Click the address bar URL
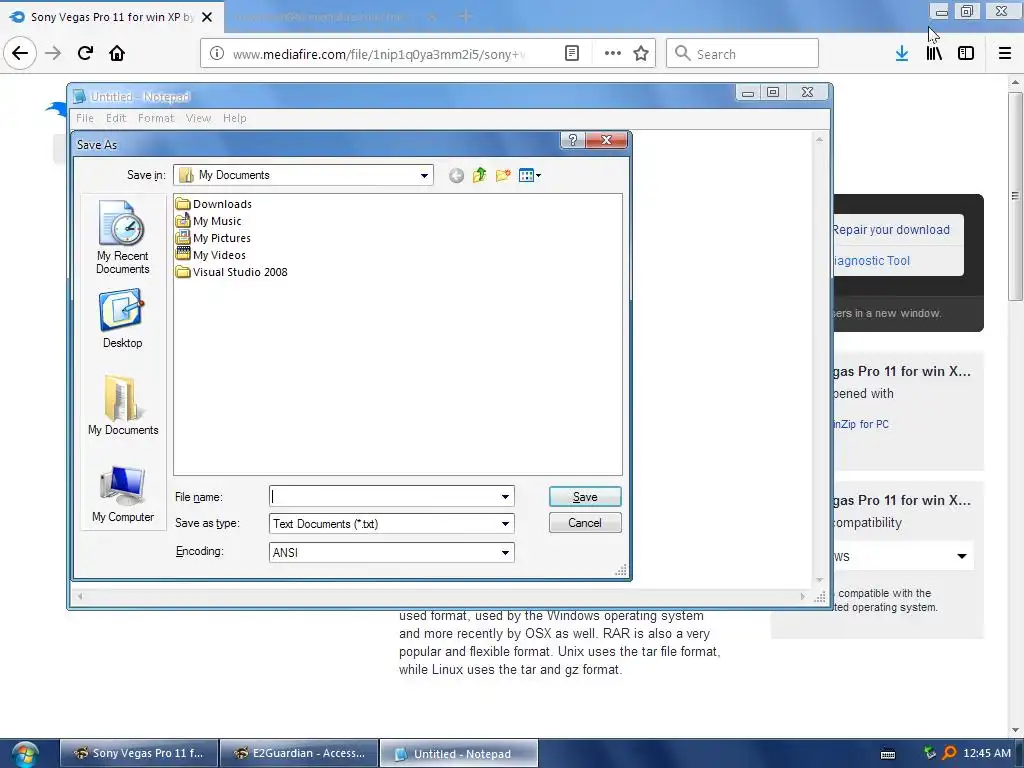Image resolution: width=1024 pixels, height=768 pixels. 379,54
